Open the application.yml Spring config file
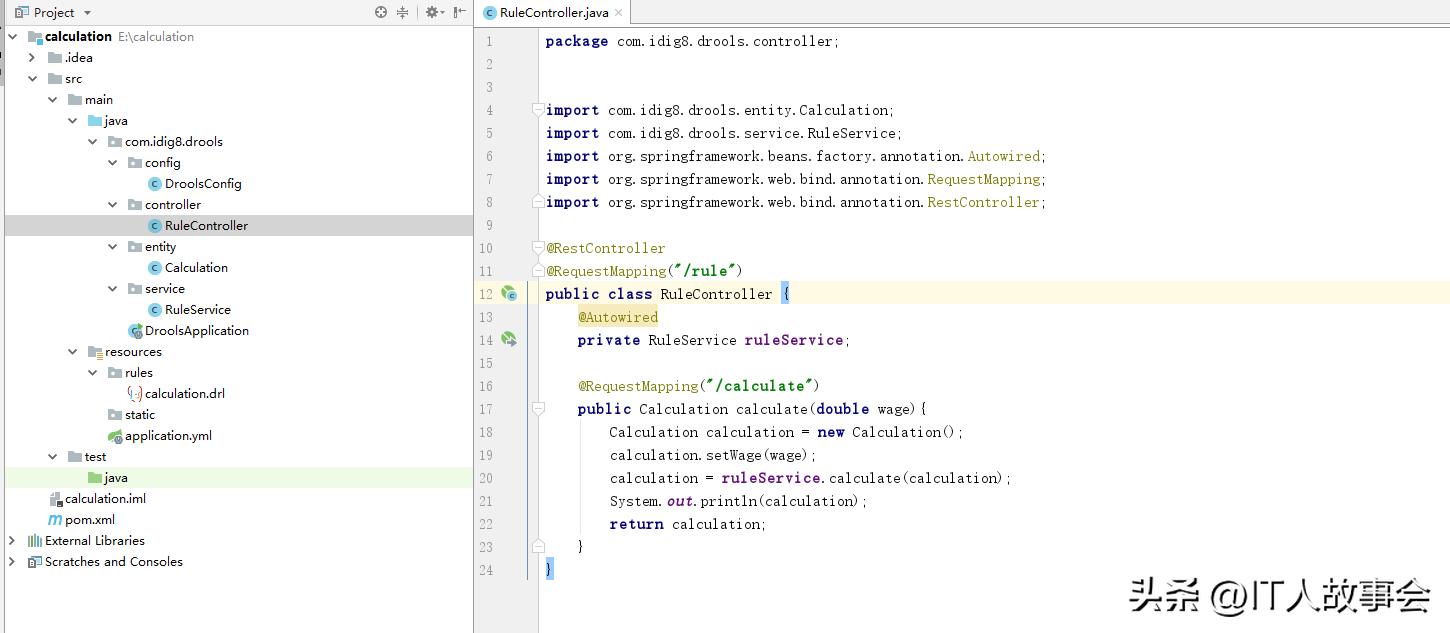The height and width of the screenshot is (633, 1450). pos(167,436)
